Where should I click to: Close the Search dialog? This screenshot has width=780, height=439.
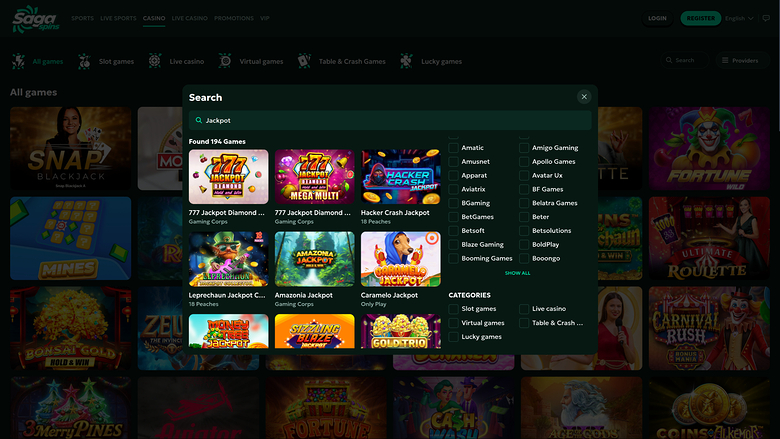(x=584, y=97)
